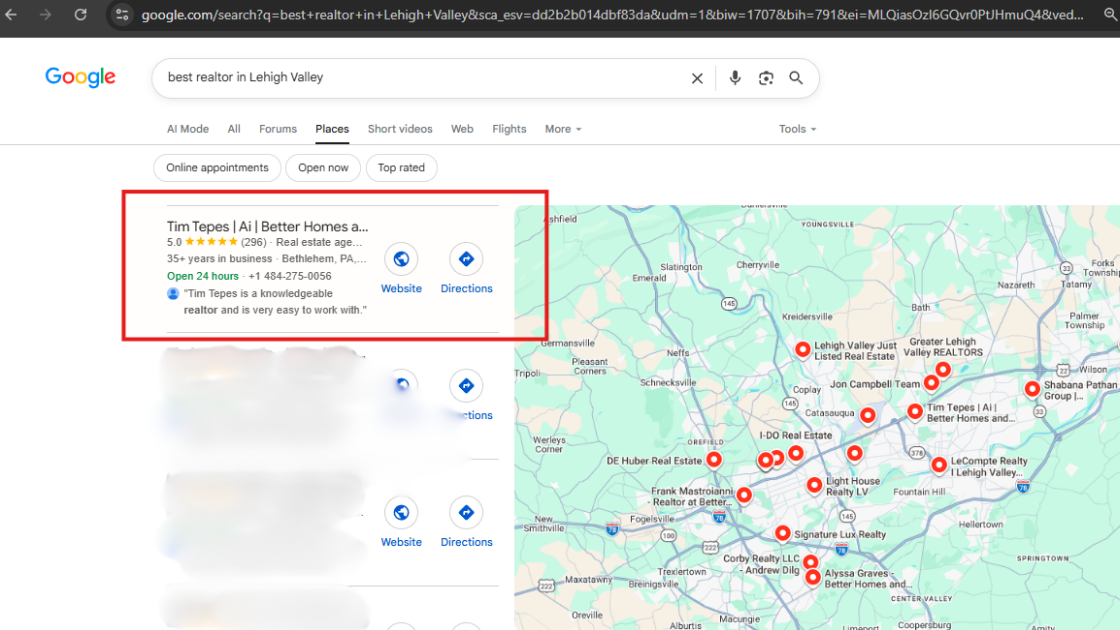Click Signature Lux Realty map label
1120x630 pixels.
(x=840, y=534)
